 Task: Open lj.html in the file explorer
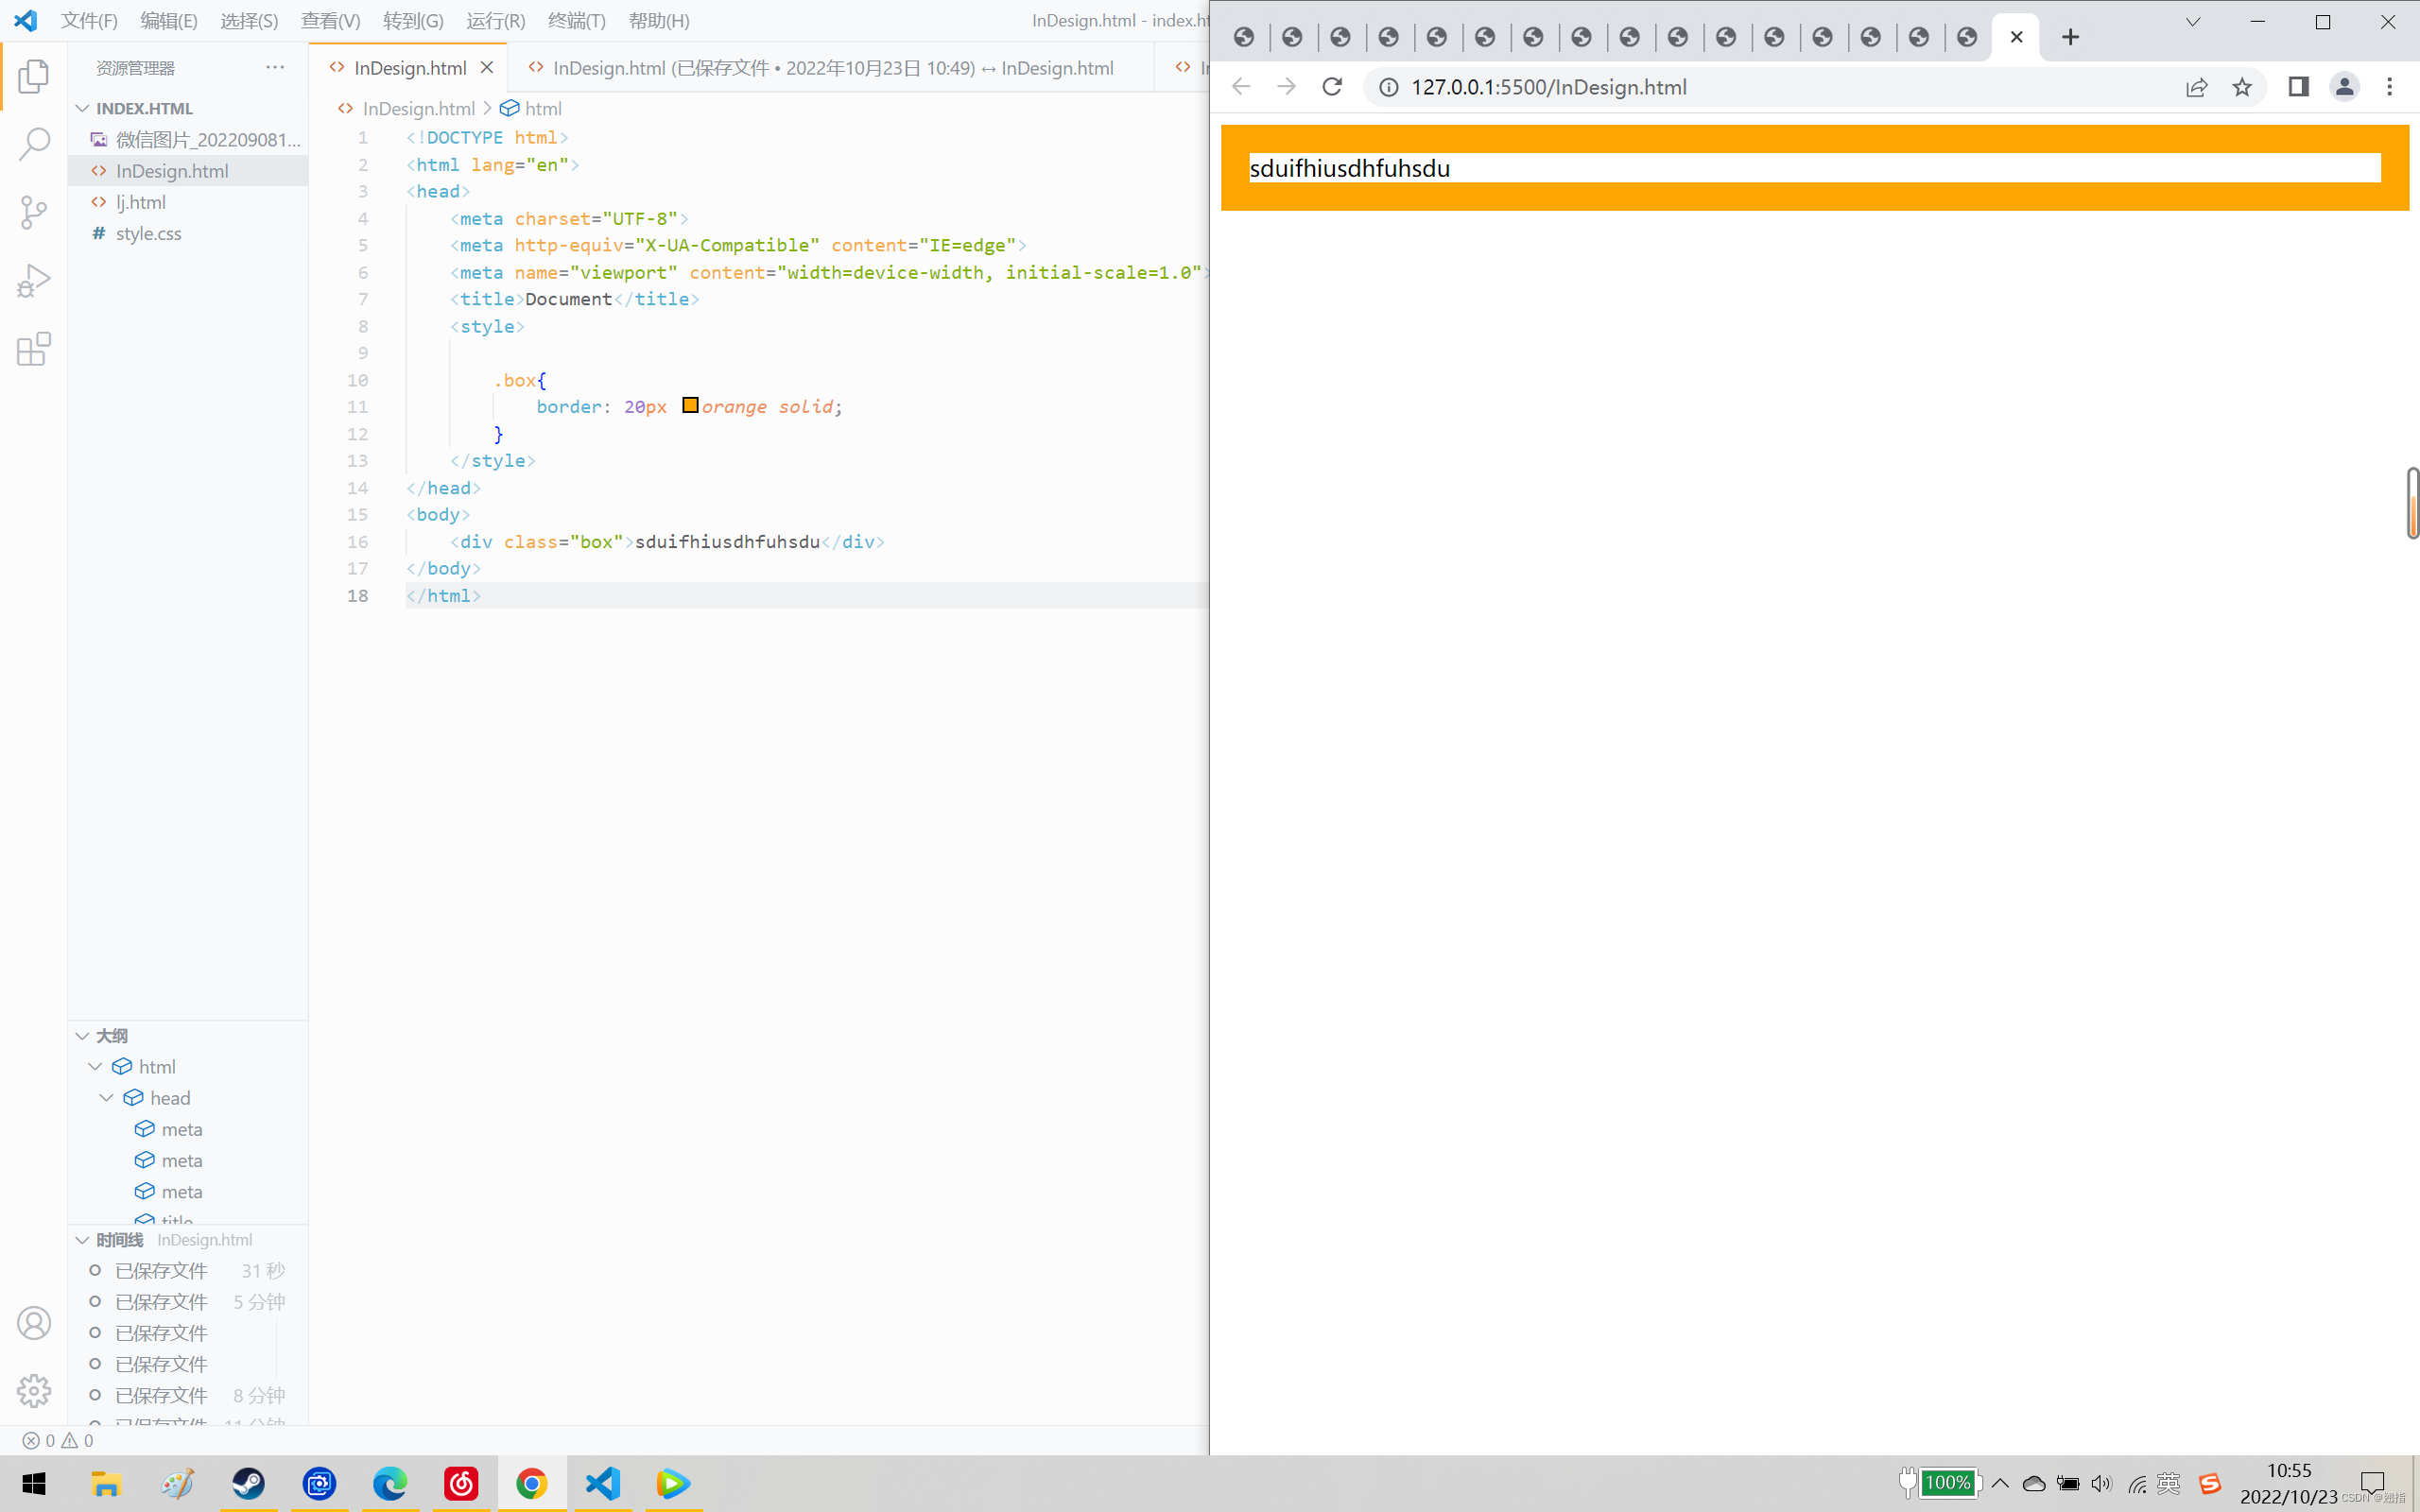coord(141,202)
